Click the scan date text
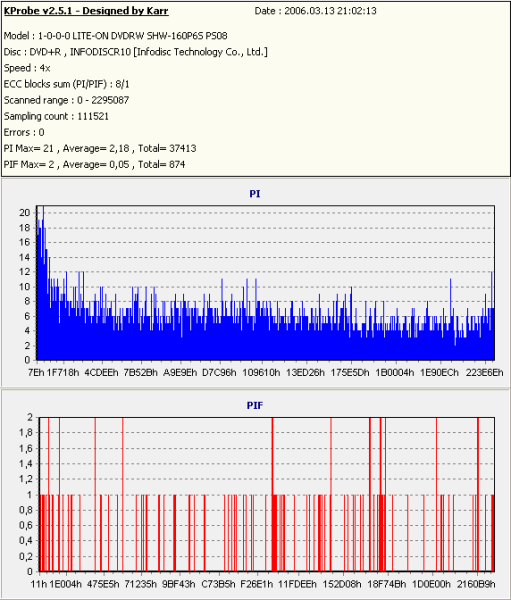The height and width of the screenshot is (600, 511). coord(315,11)
